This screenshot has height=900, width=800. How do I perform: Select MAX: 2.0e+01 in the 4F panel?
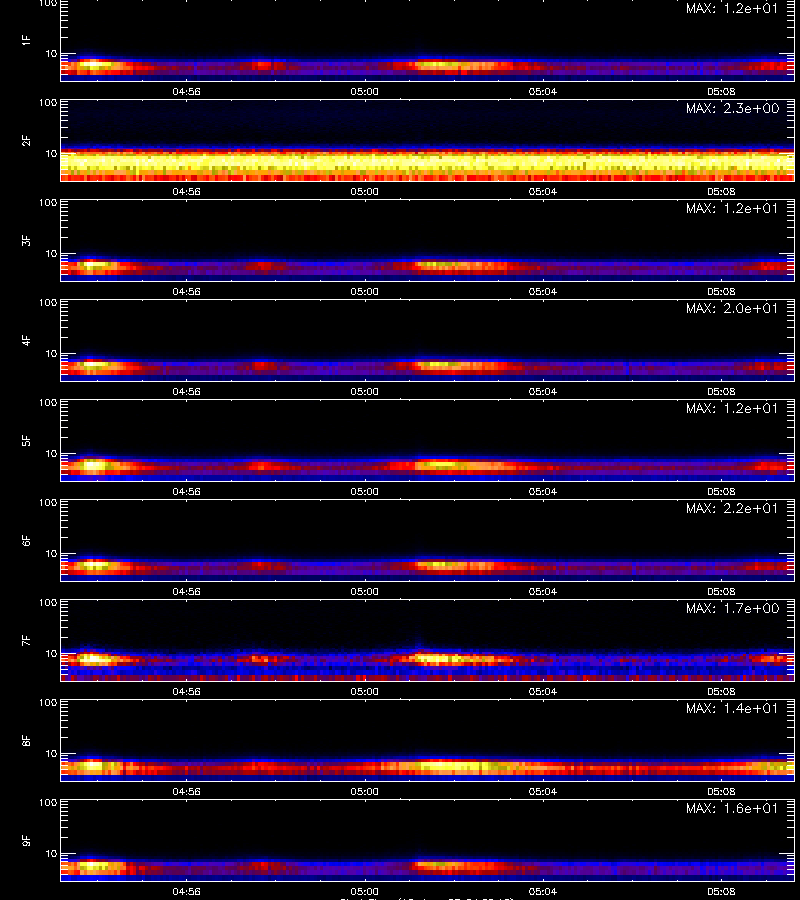[x=732, y=308]
